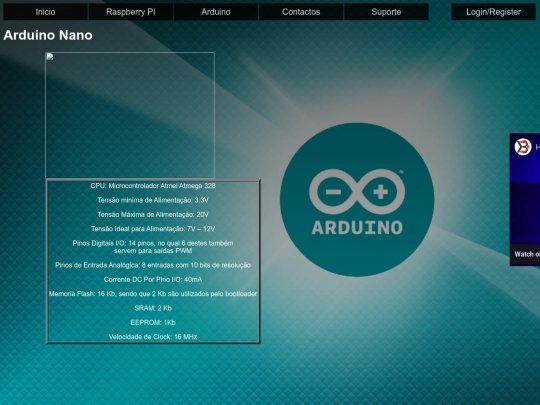Click the Suporte menu item
The height and width of the screenshot is (405, 540).
(386, 12)
